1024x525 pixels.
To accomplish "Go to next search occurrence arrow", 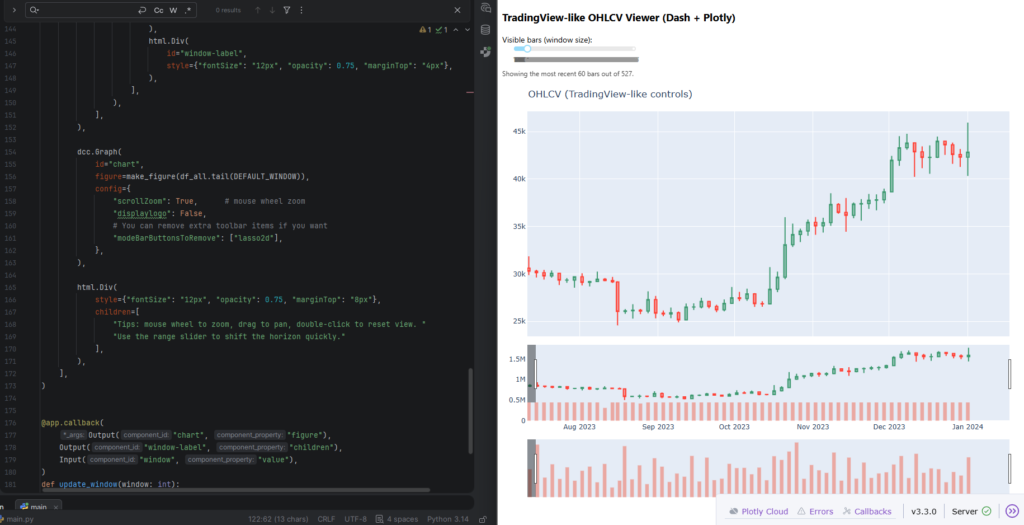I will click(273, 10).
